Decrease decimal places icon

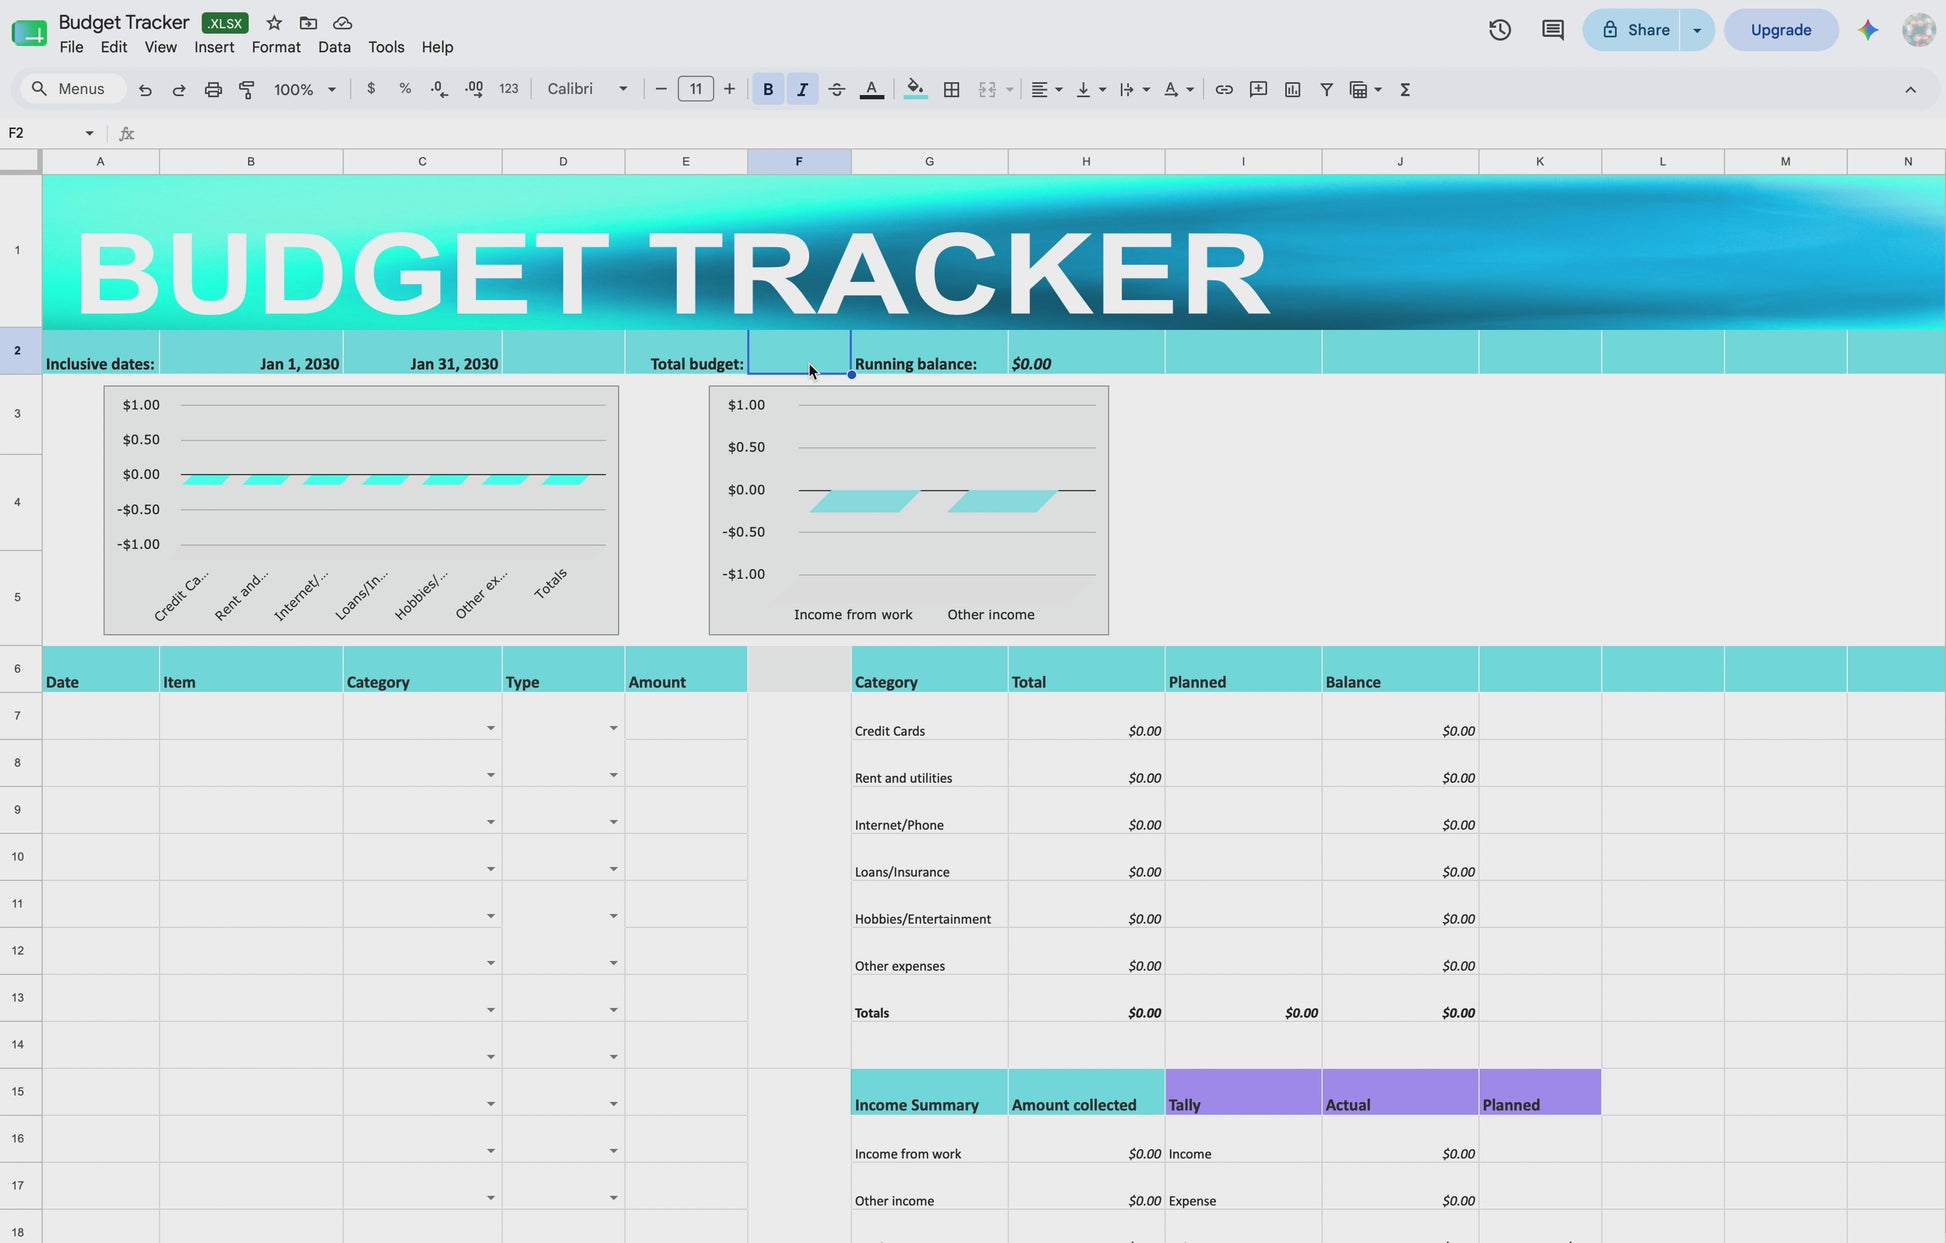(439, 89)
